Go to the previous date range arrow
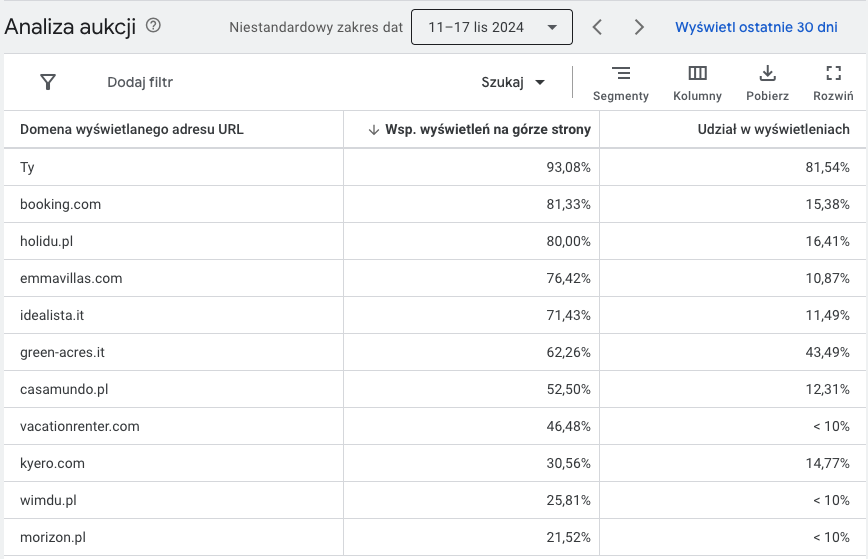The image size is (868, 559). tap(597, 27)
